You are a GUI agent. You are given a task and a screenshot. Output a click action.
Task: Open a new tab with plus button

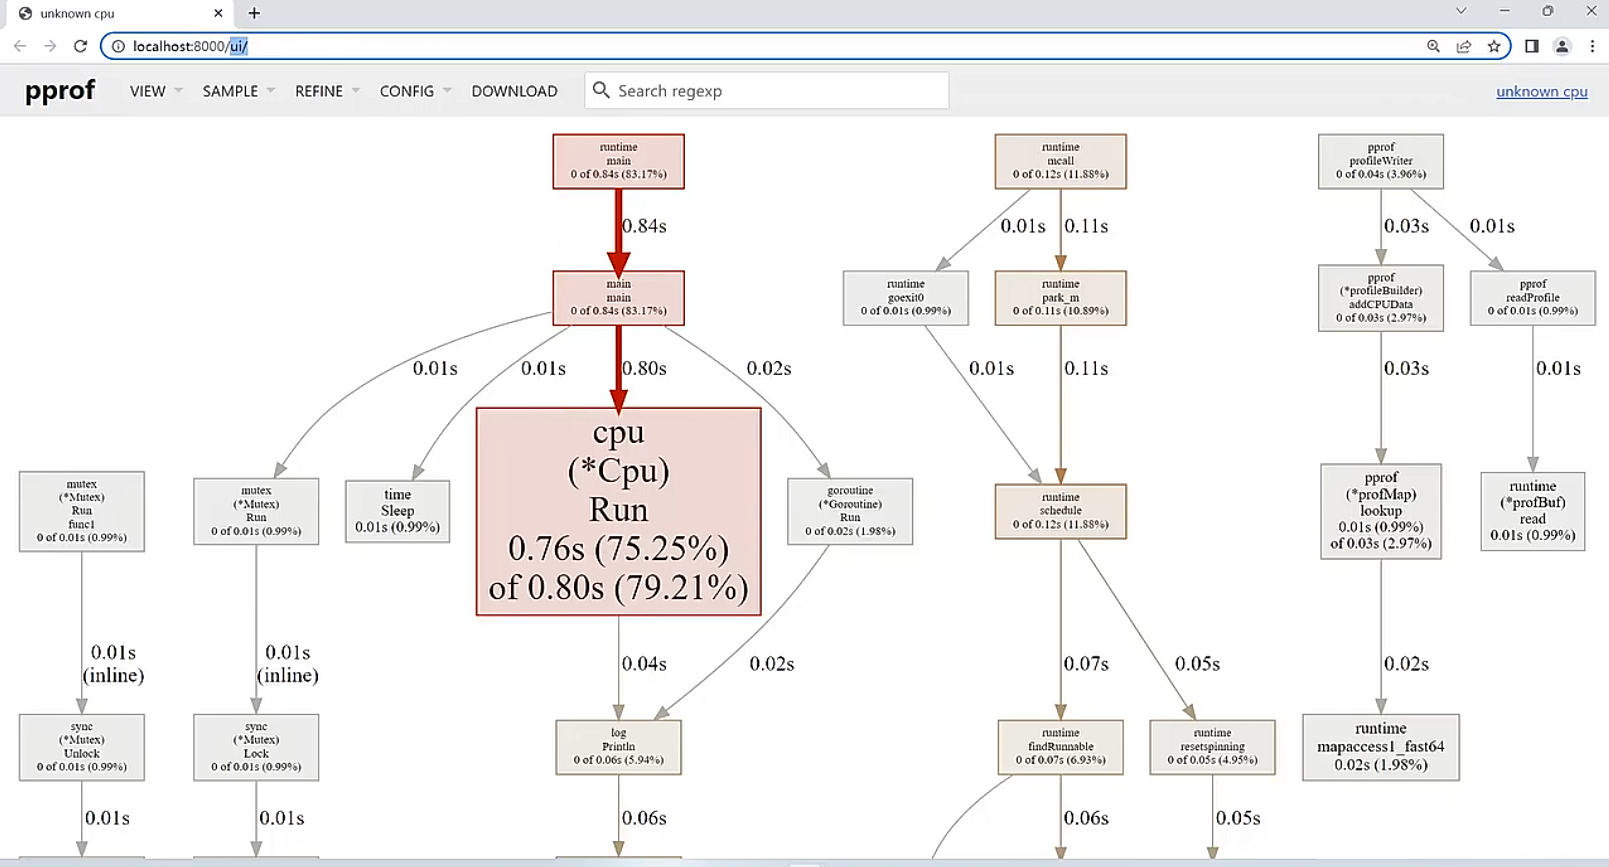[254, 13]
